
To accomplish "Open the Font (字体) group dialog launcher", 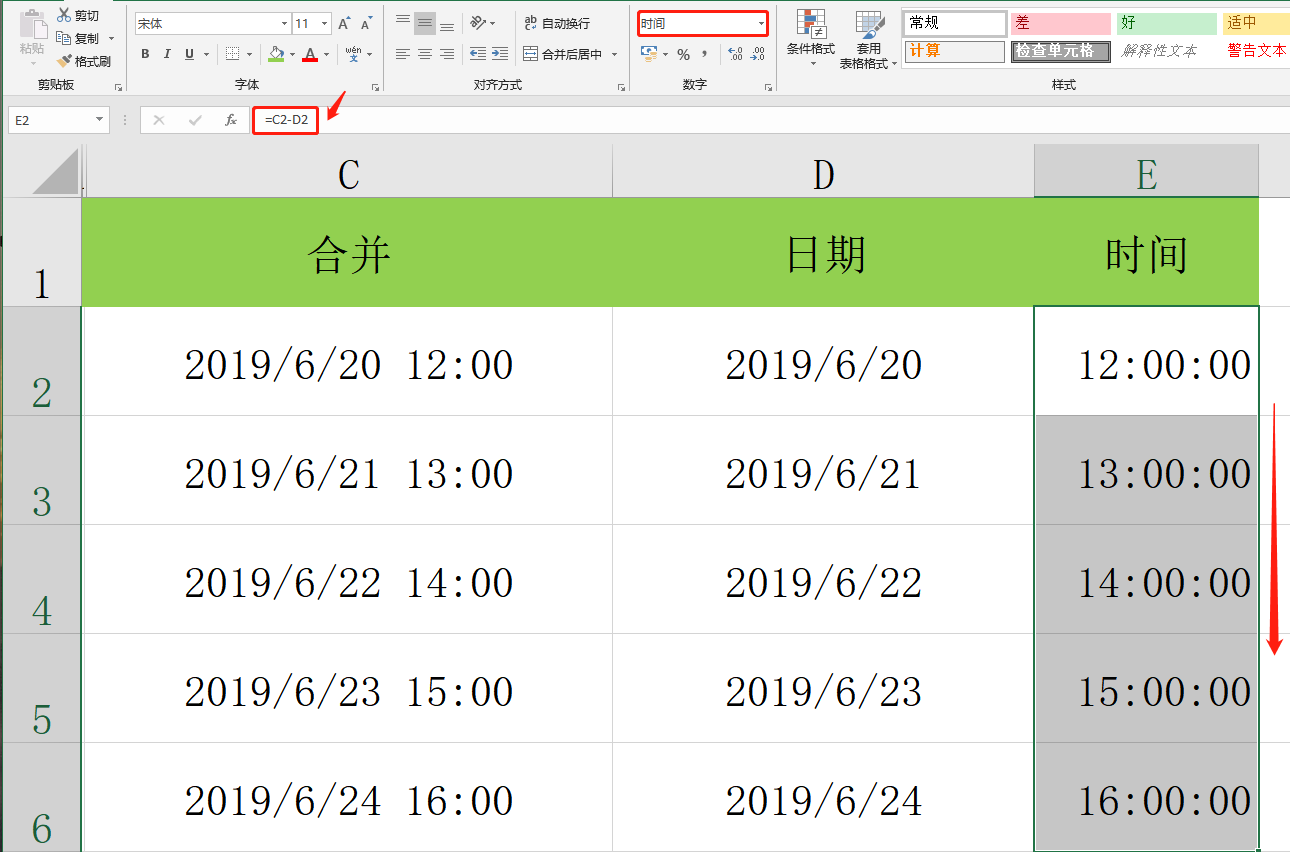I will click(375, 88).
